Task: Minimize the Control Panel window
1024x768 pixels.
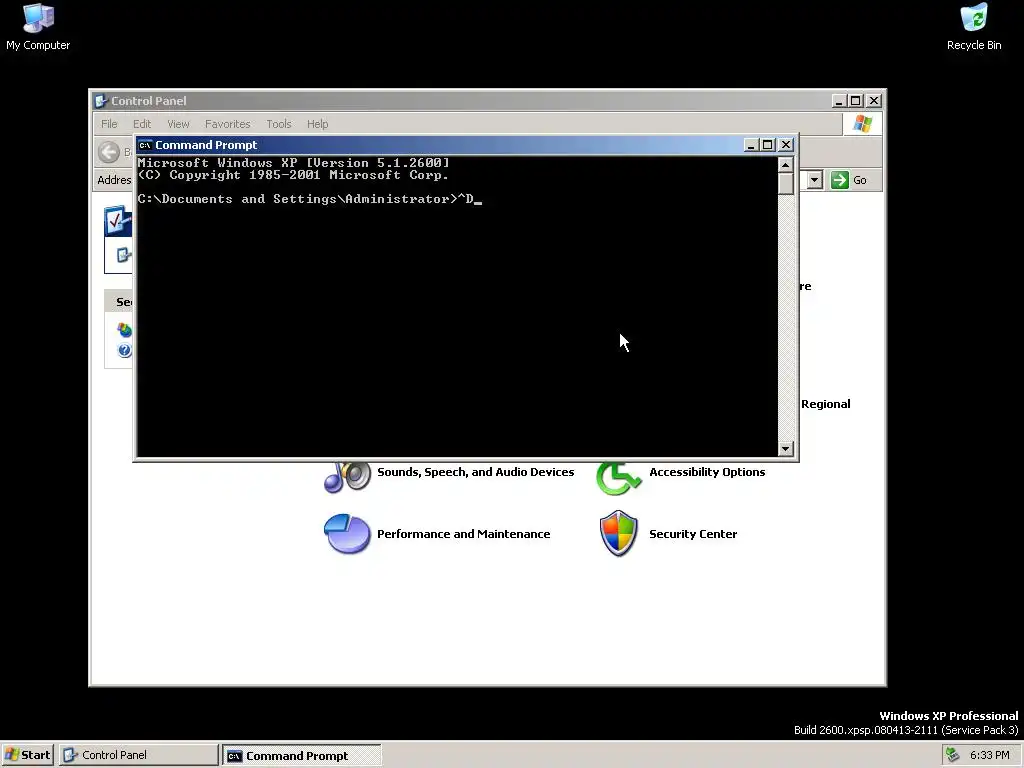Action: point(839,101)
